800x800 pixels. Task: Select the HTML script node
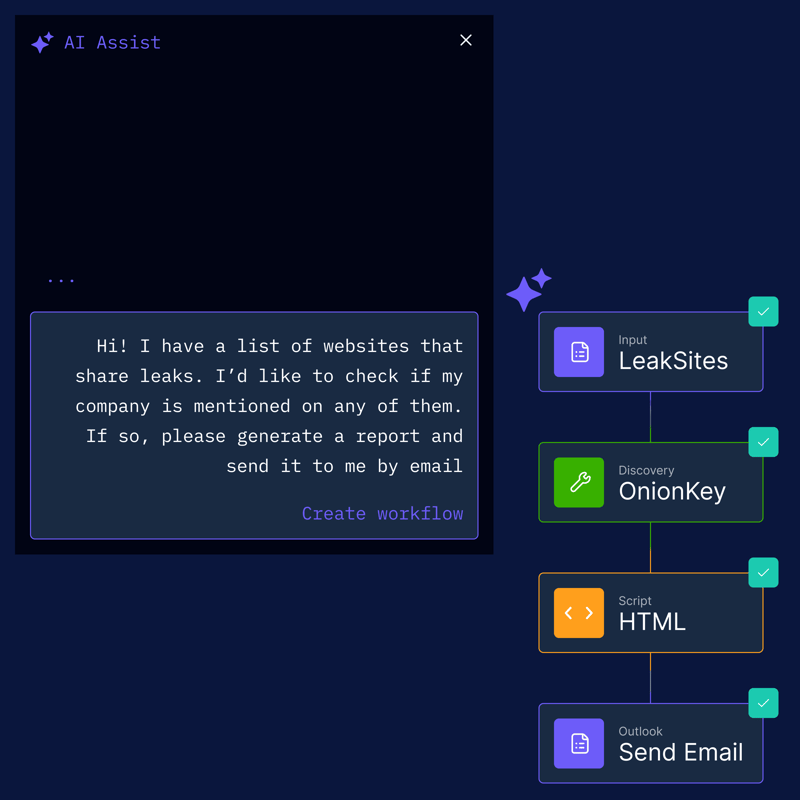tap(651, 613)
